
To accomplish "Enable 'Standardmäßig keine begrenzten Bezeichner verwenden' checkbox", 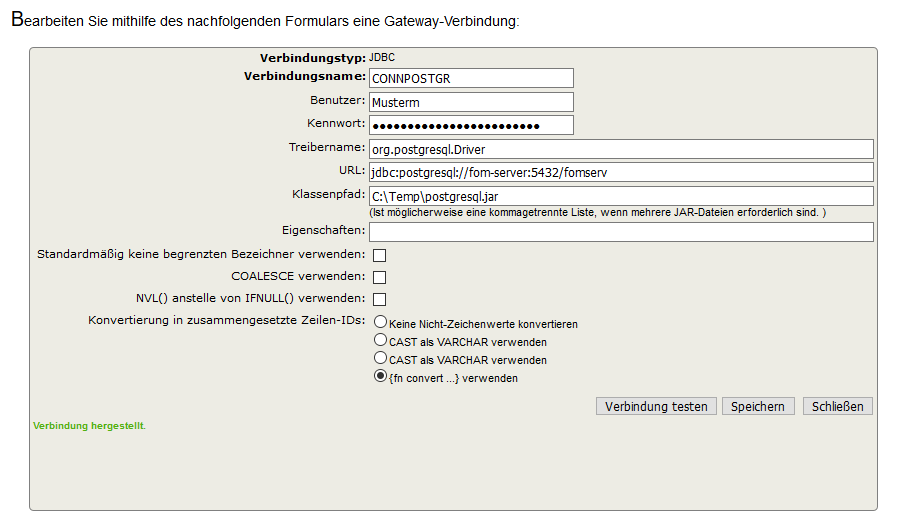I will click(379, 255).
